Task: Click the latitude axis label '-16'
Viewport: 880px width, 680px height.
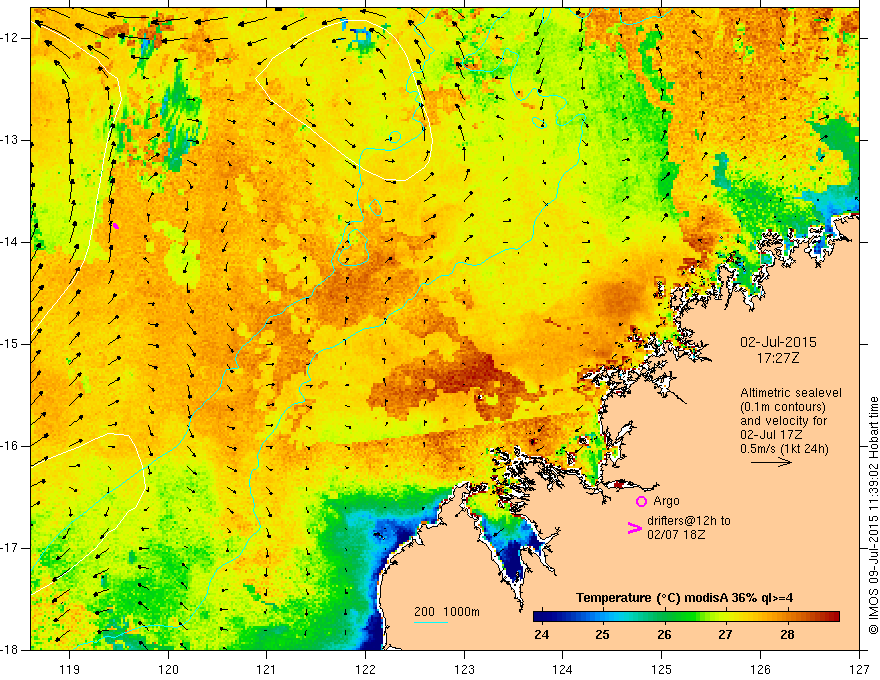Action: tap(11, 446)
